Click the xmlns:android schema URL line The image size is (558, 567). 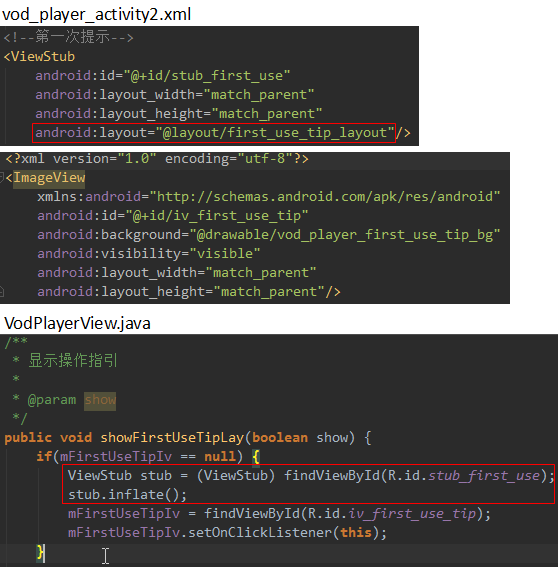click(x=269, y=197)
